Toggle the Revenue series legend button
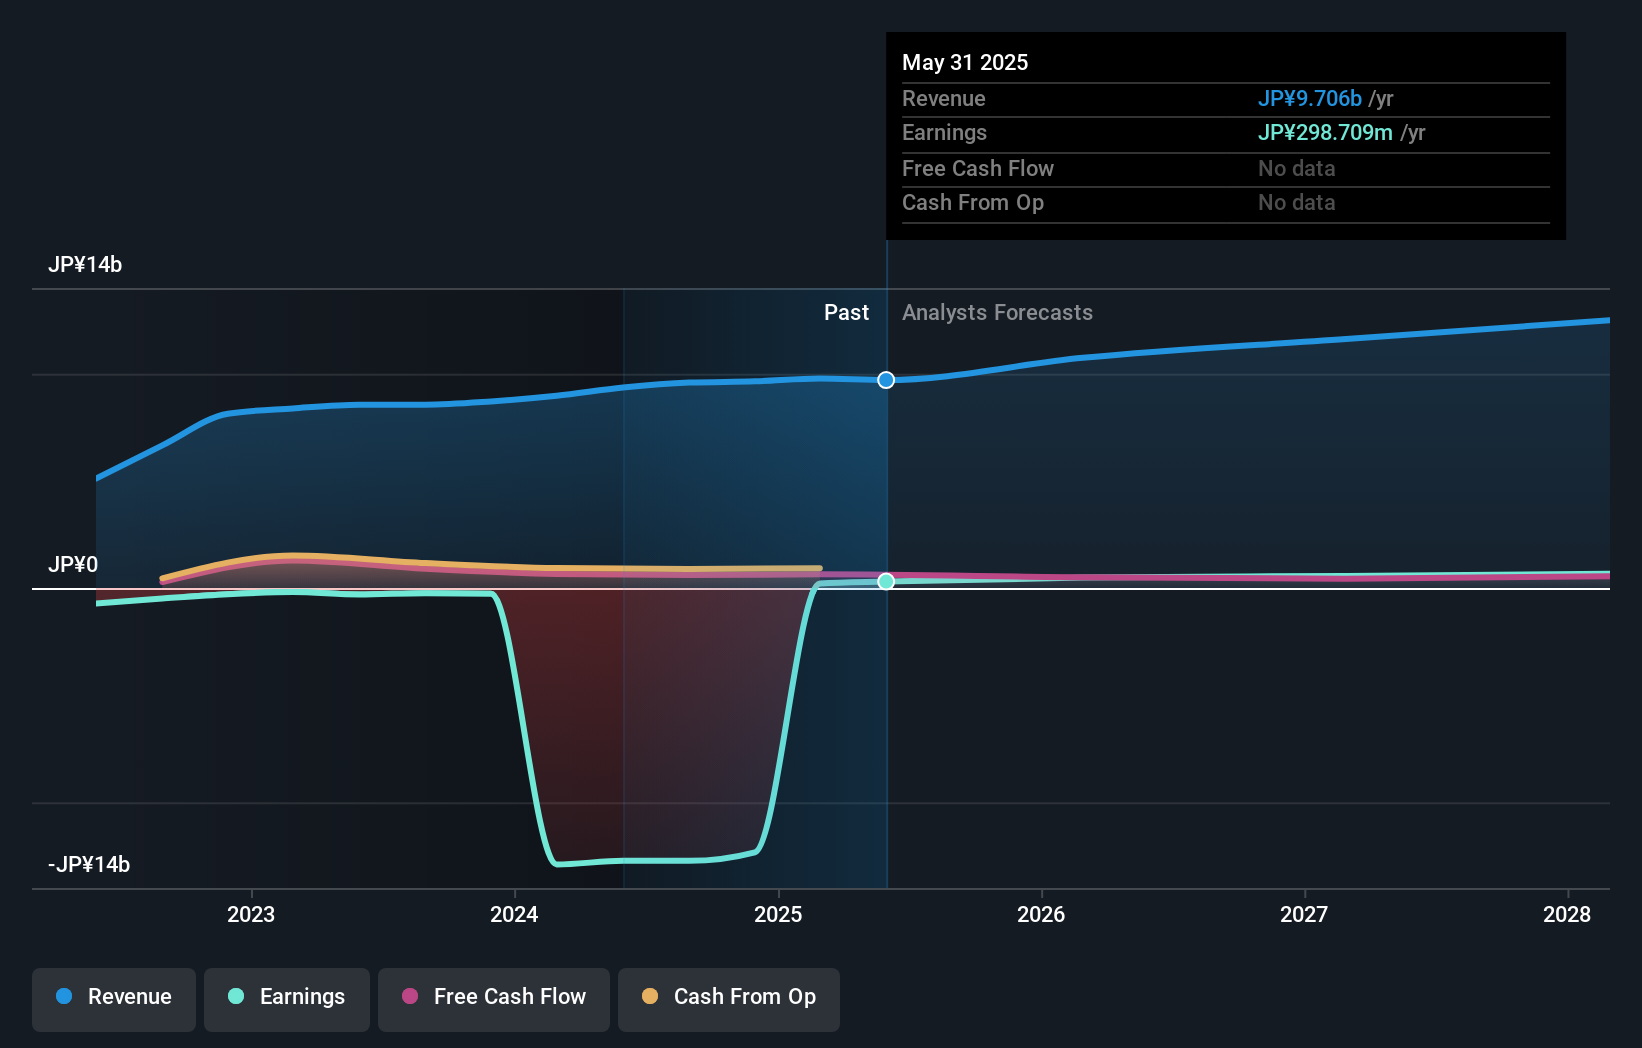Screen dimensions: 1642x1048 pos(114,999)
